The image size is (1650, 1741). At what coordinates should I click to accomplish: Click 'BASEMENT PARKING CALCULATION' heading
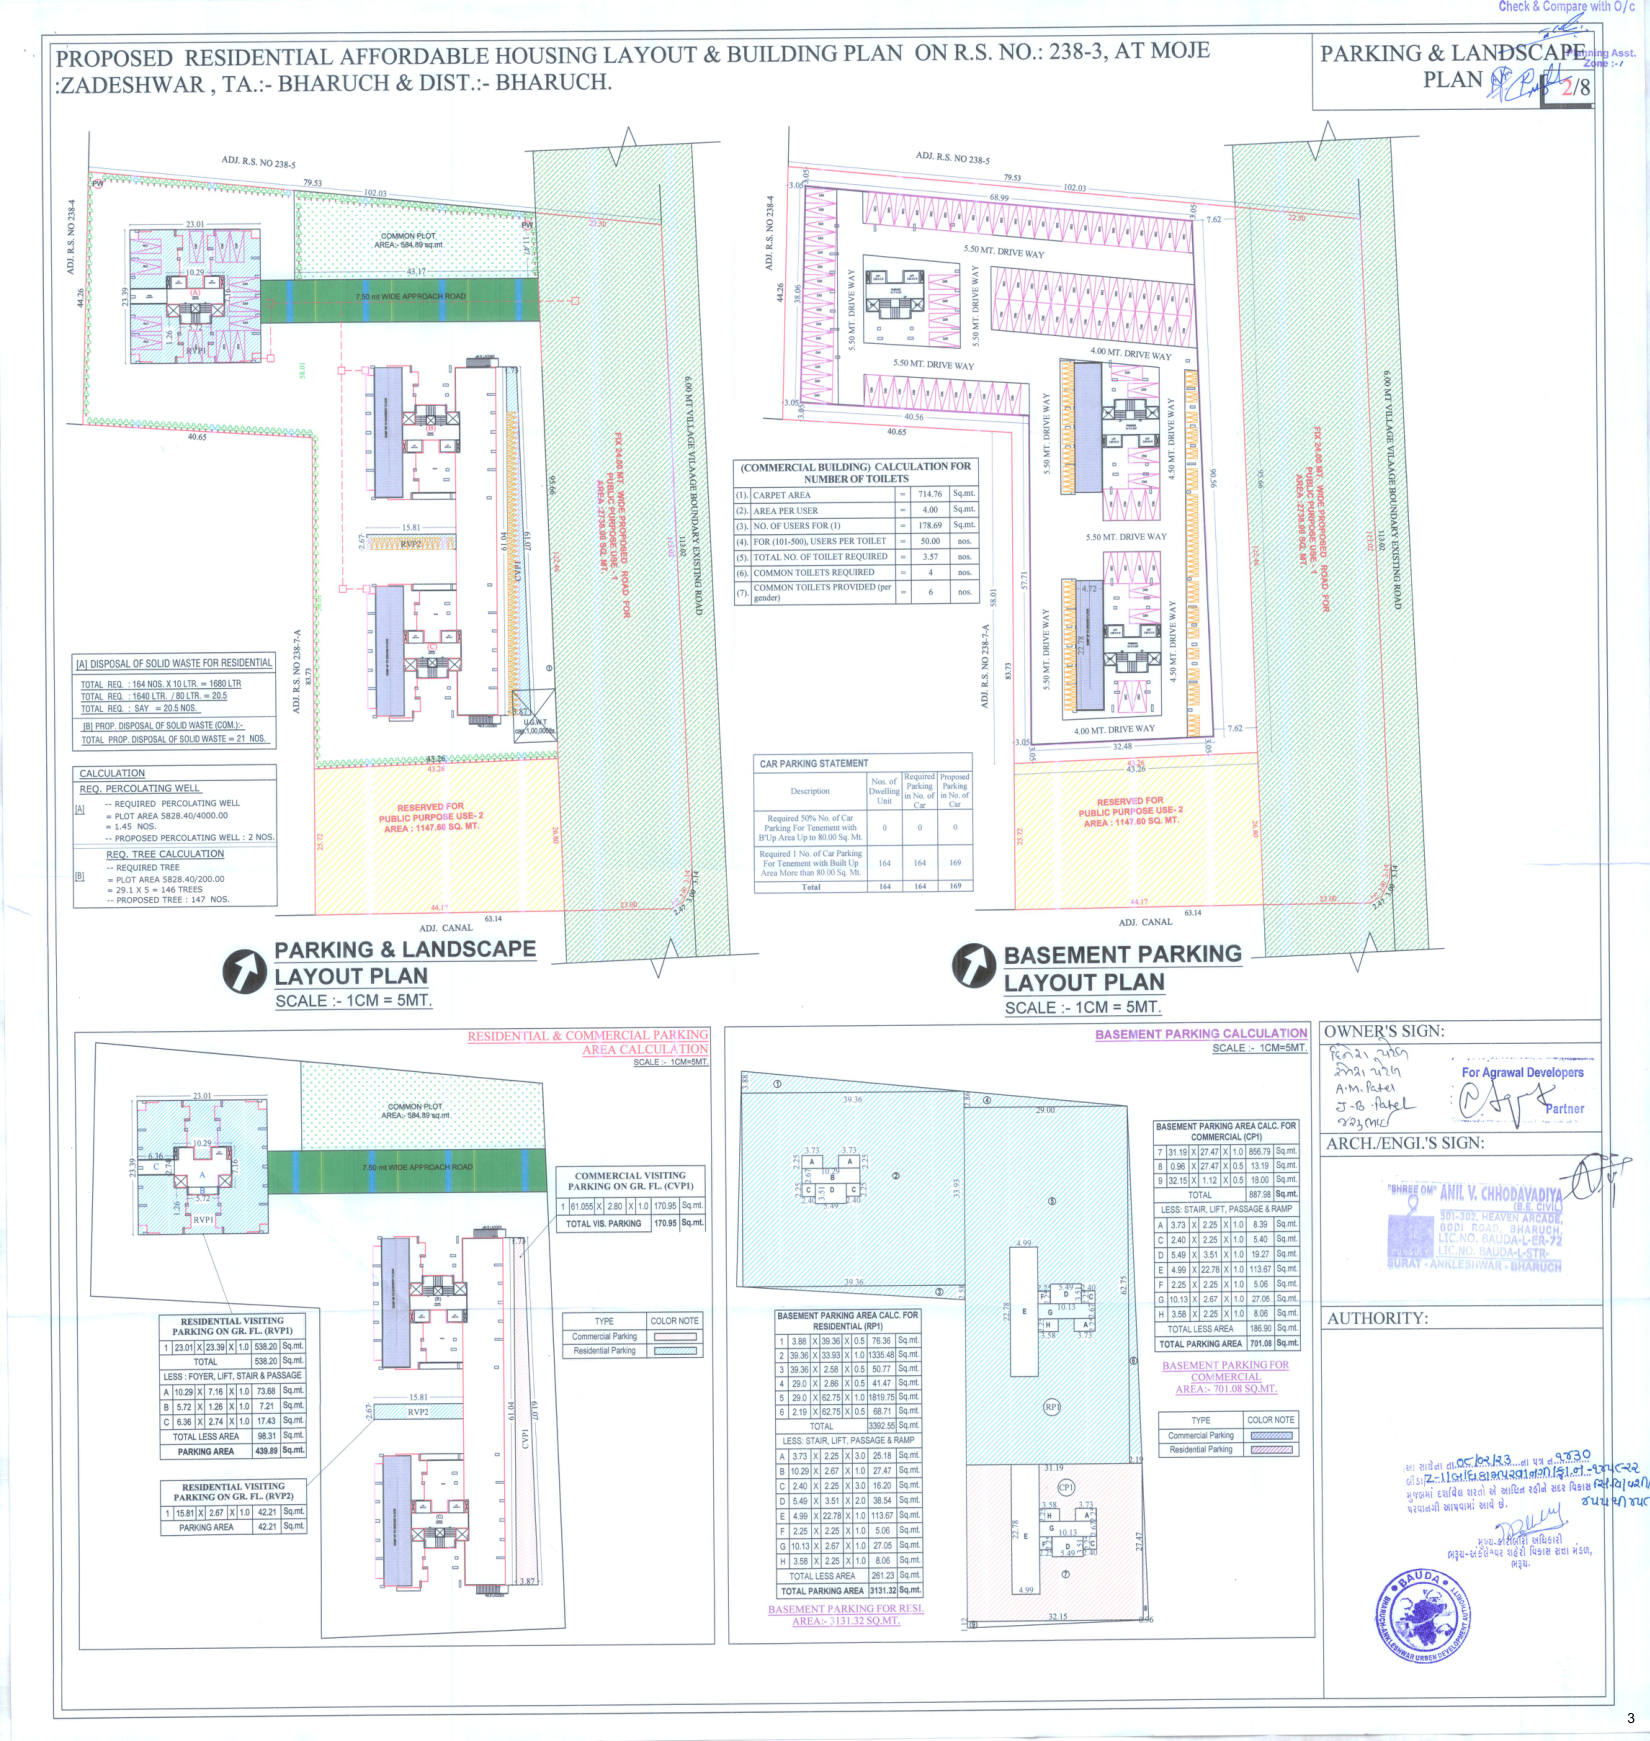pos(1201,1033)
